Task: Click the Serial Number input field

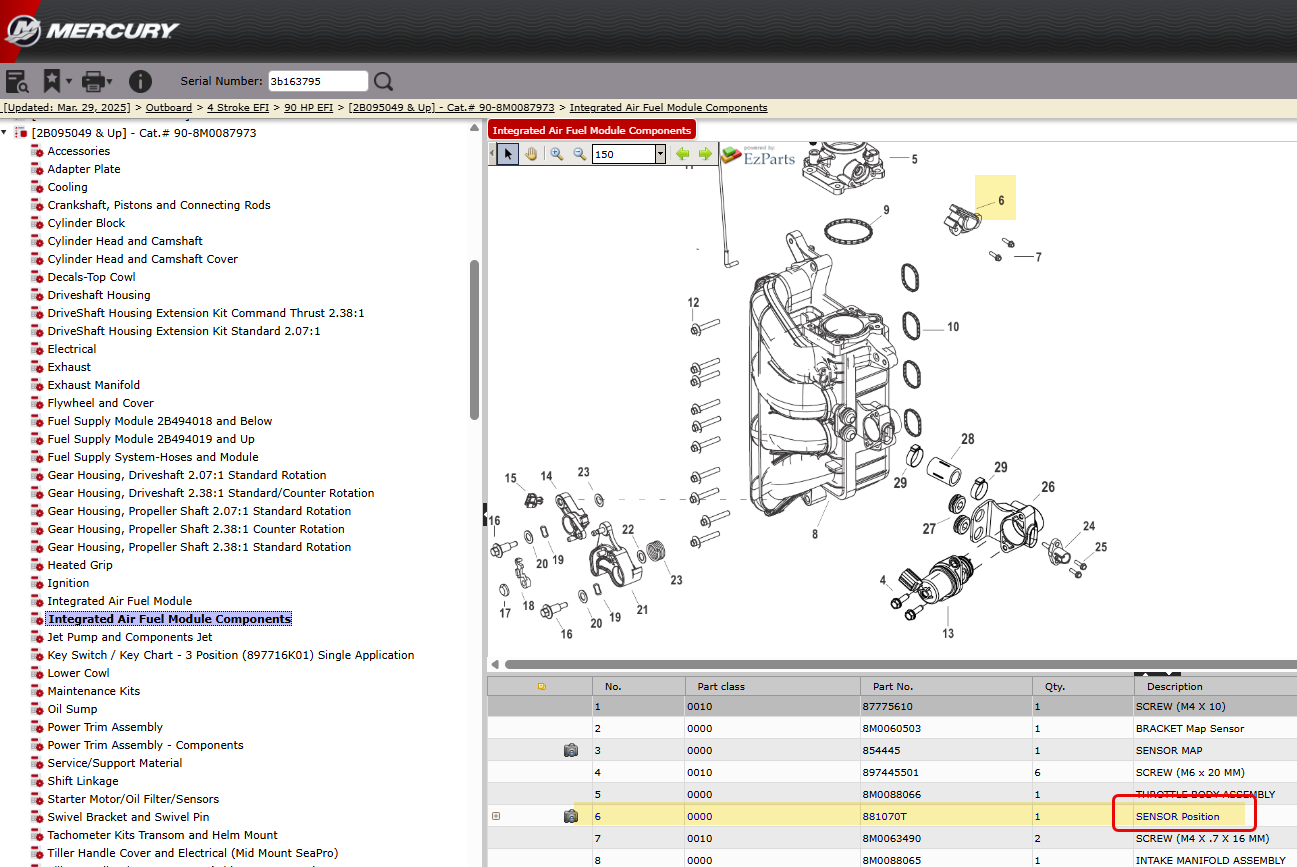Action: coord(318,81)
